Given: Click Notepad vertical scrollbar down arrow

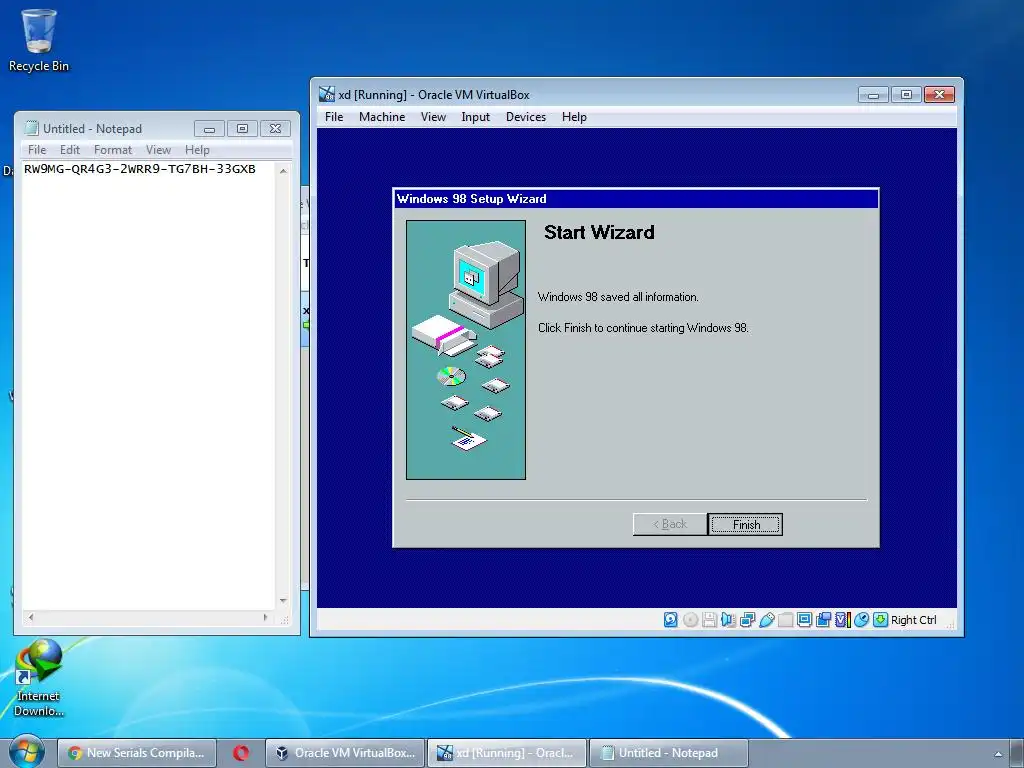Looking at the screenshot, I should (x=283, y=600).
